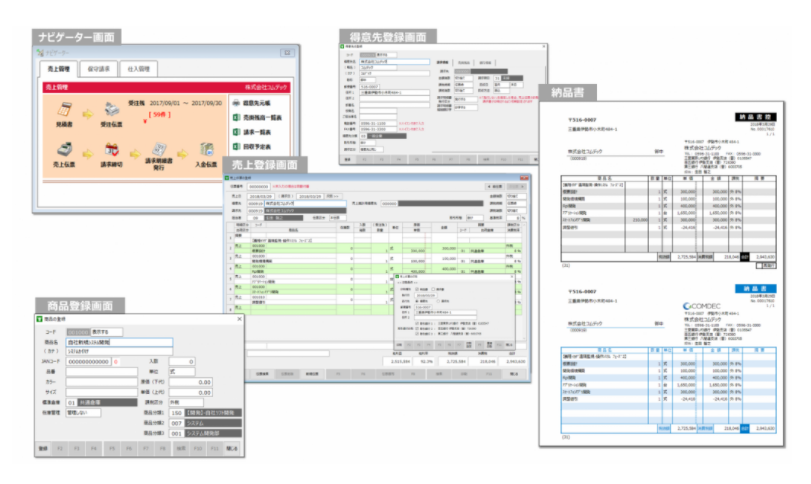
Task: Switch to 売上管理 tab in Navigator
Action: 58,69
